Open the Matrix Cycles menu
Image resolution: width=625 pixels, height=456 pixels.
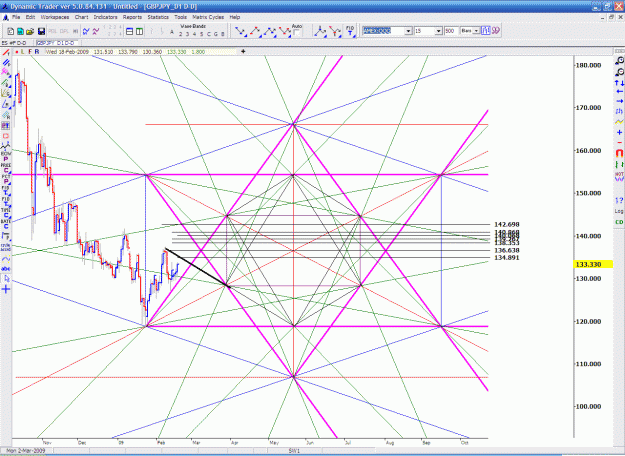pos(208,17)
